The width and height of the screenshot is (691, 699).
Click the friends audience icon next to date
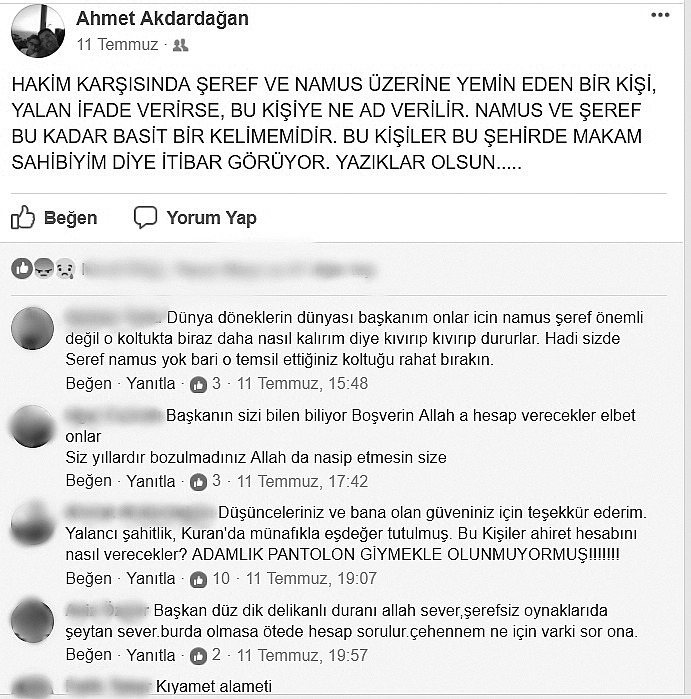pos(181,45)
